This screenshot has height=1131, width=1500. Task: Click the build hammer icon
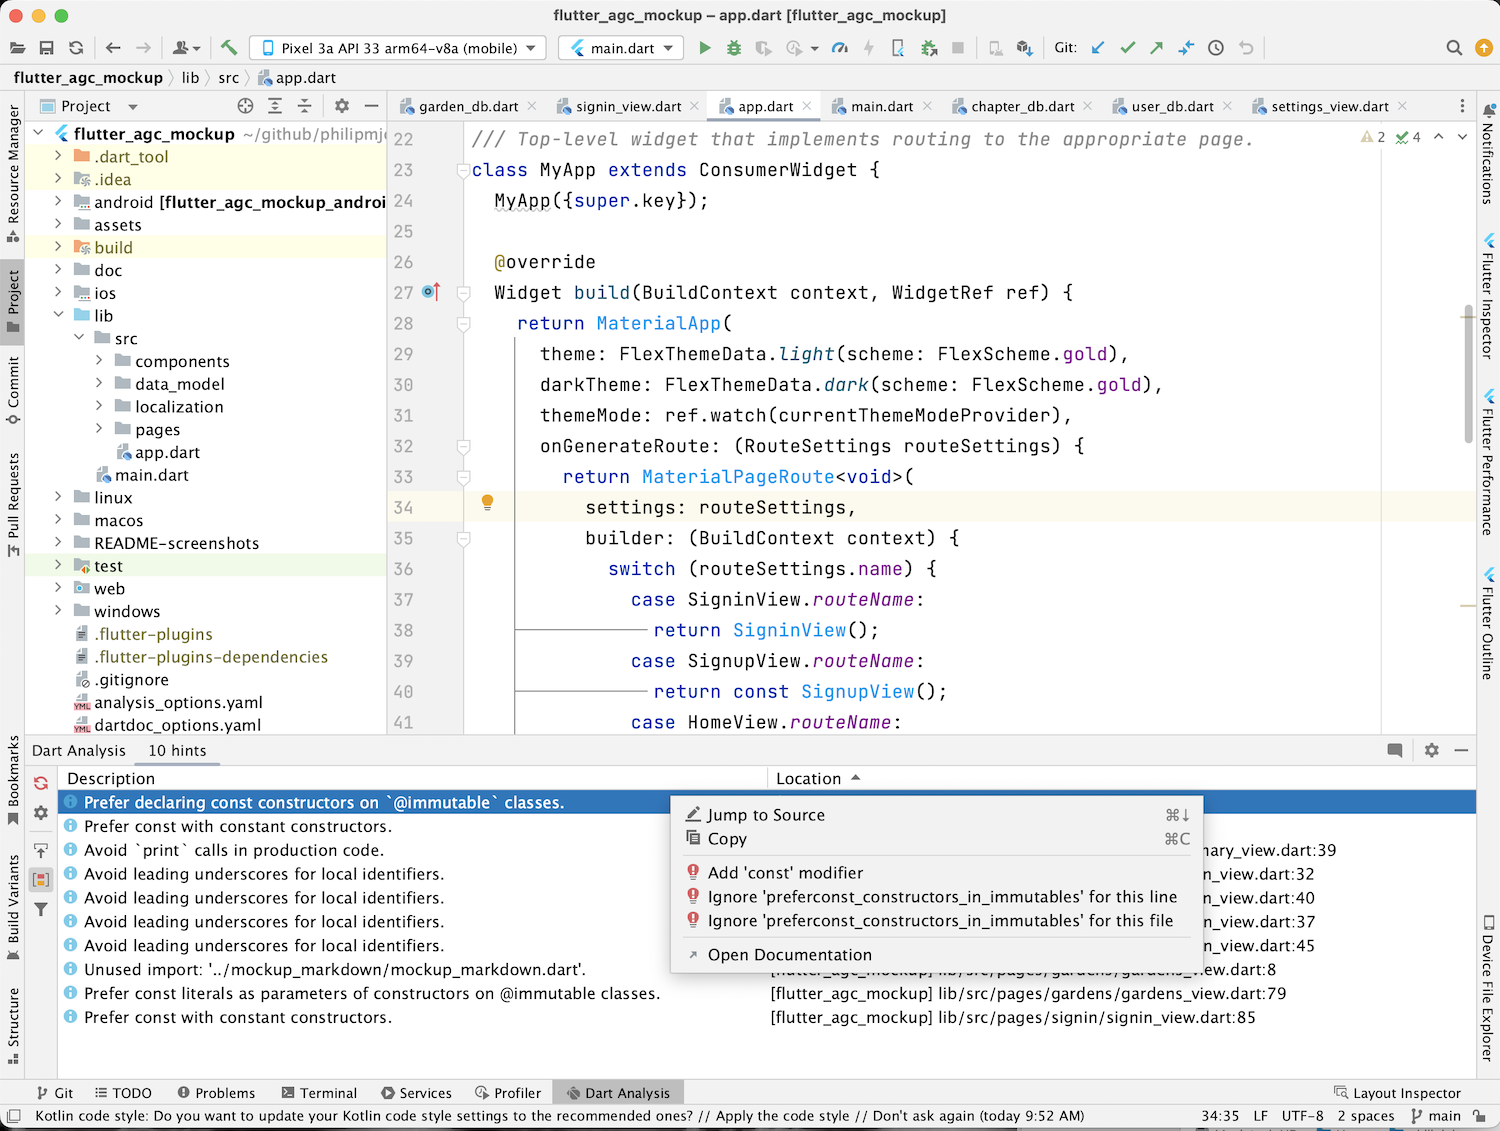229,48
